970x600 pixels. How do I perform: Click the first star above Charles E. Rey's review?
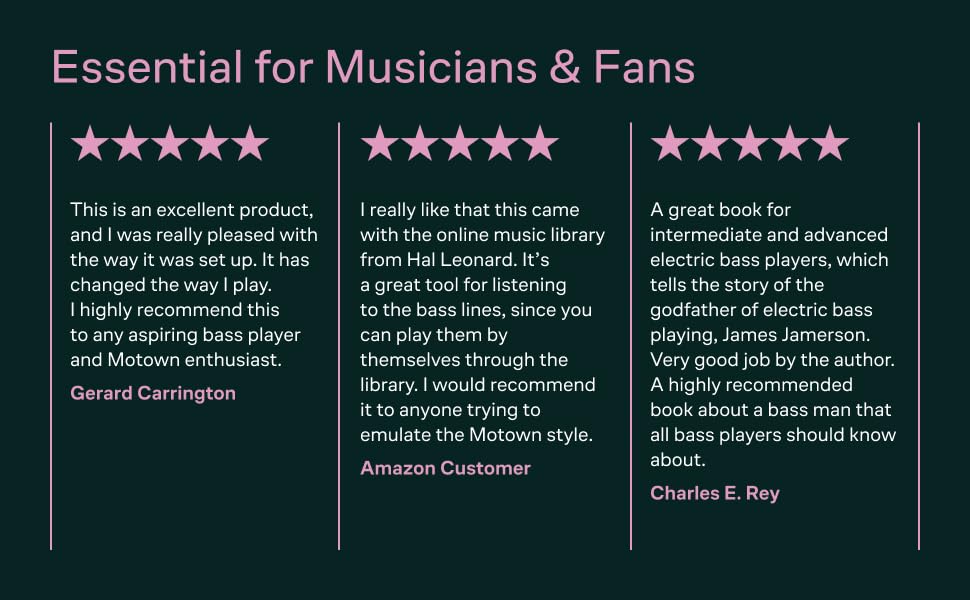670,144
